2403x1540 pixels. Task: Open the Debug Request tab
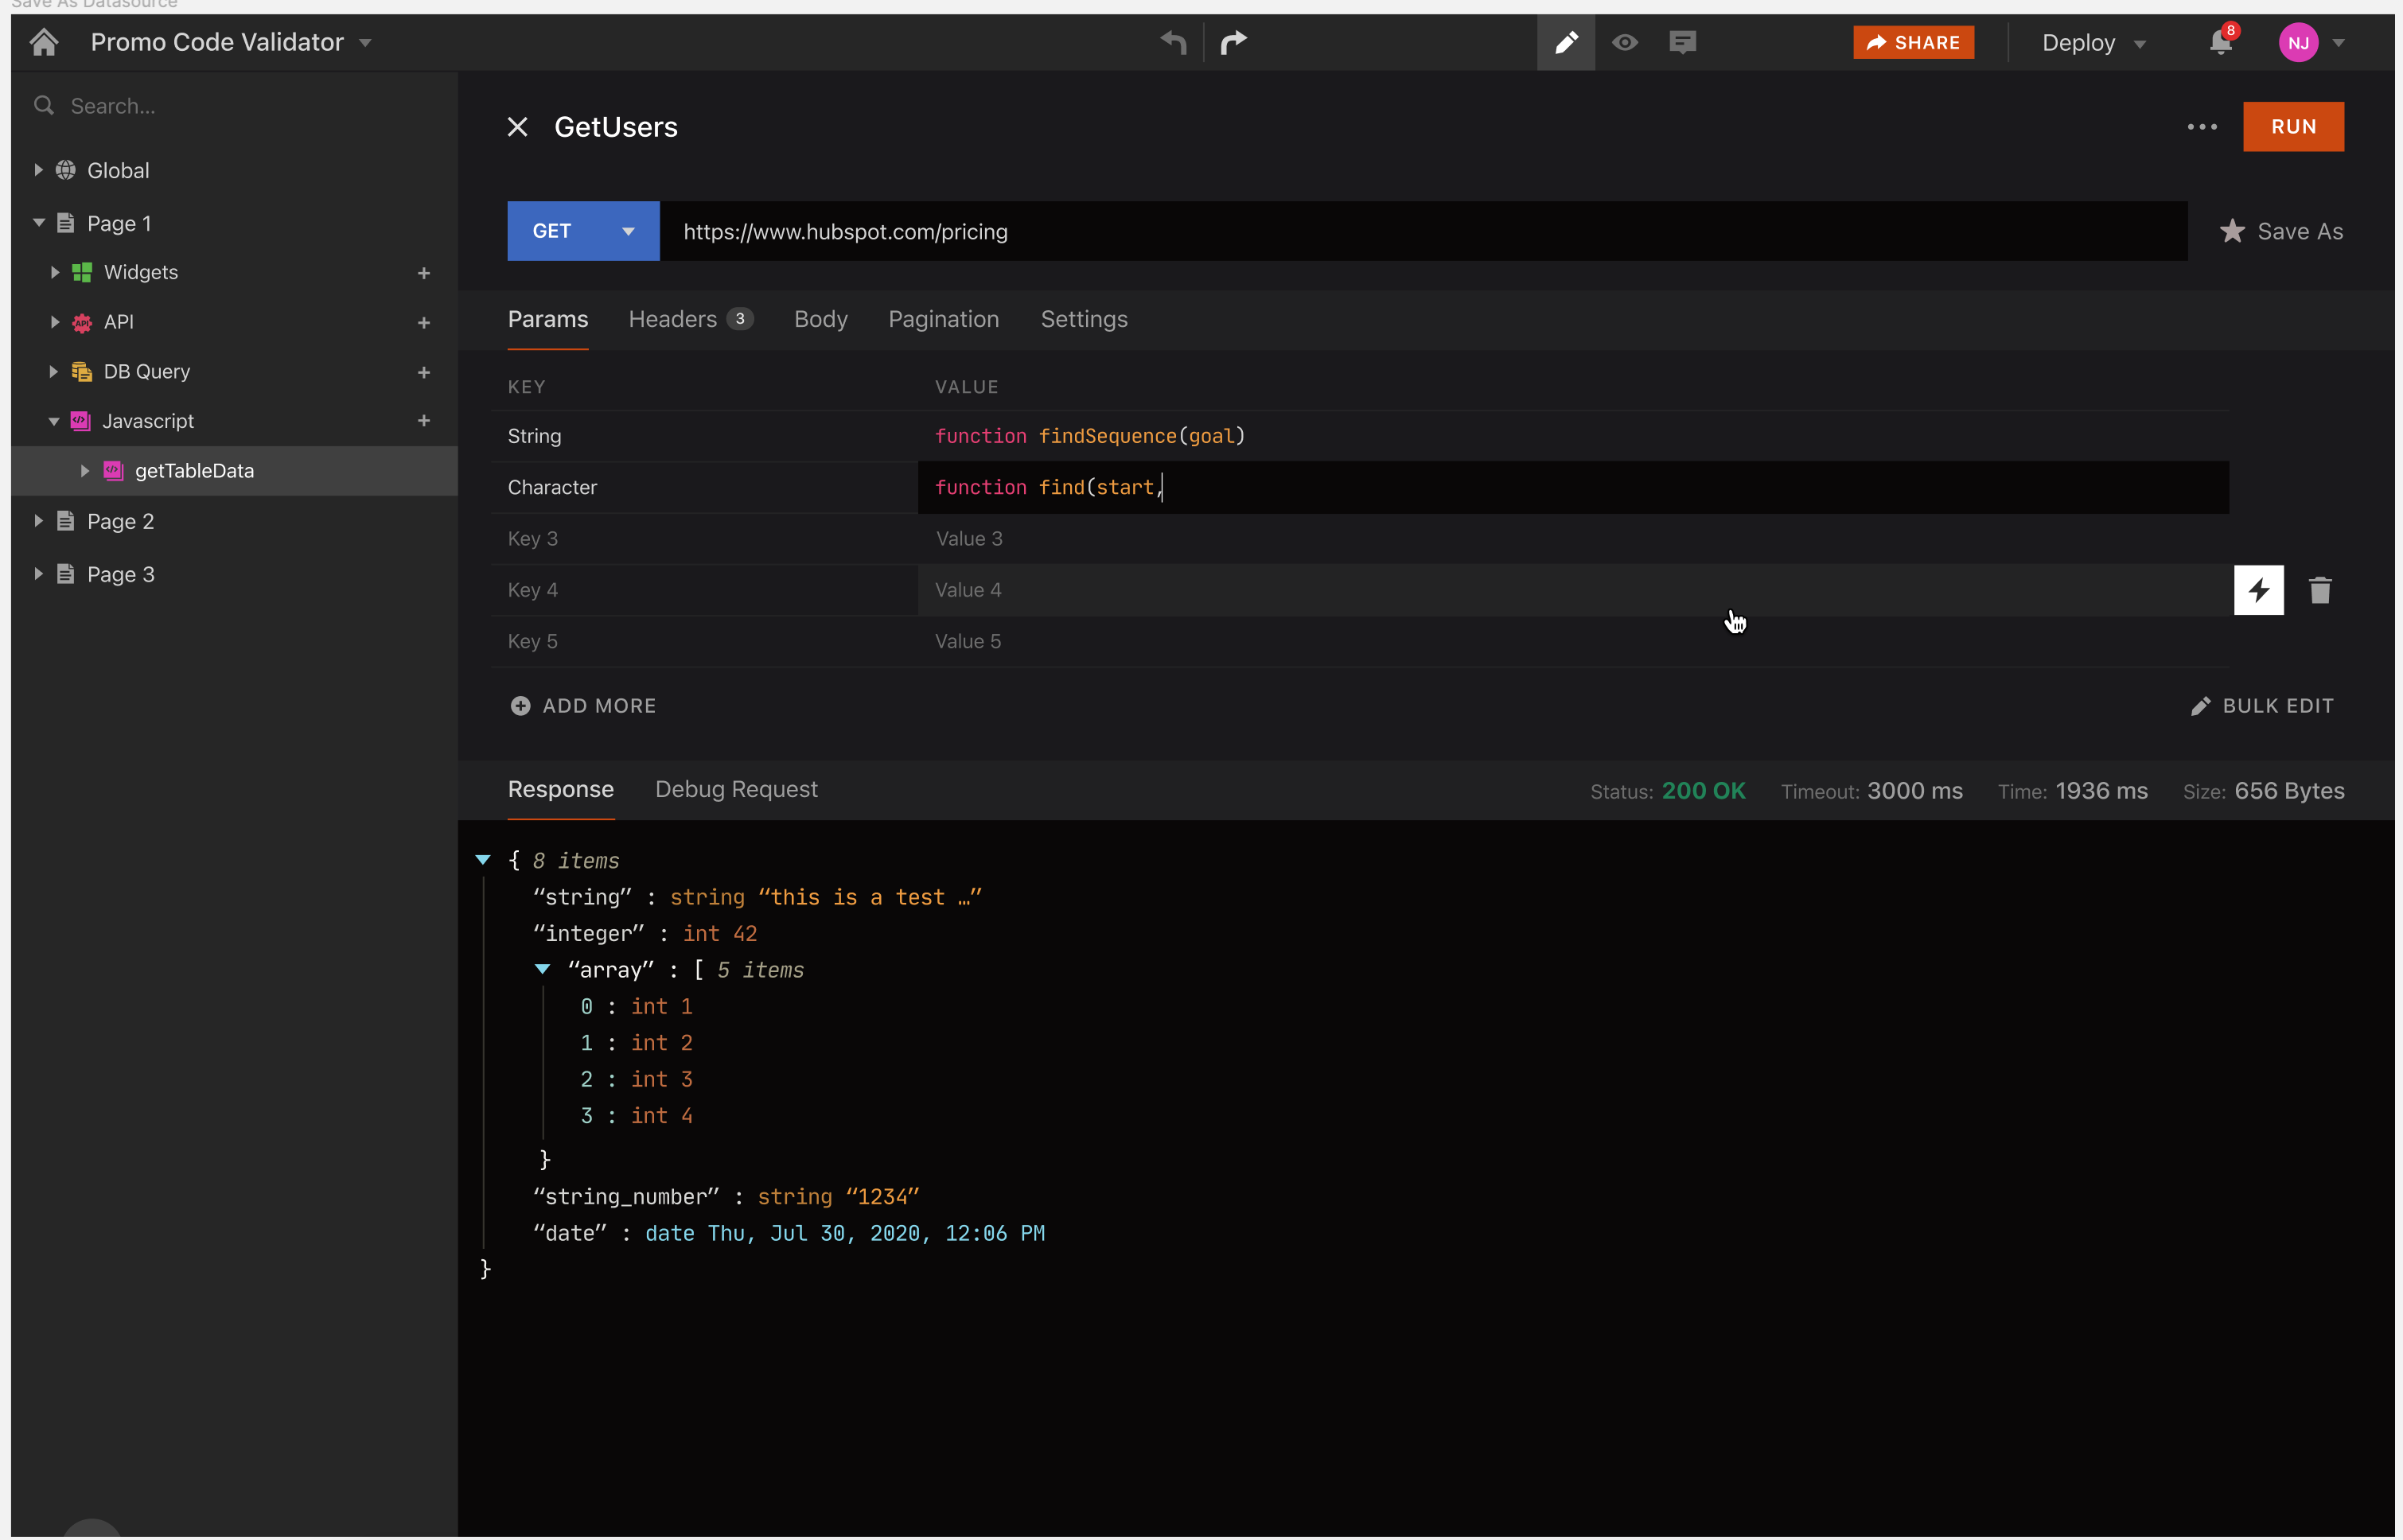pos(736,789)
